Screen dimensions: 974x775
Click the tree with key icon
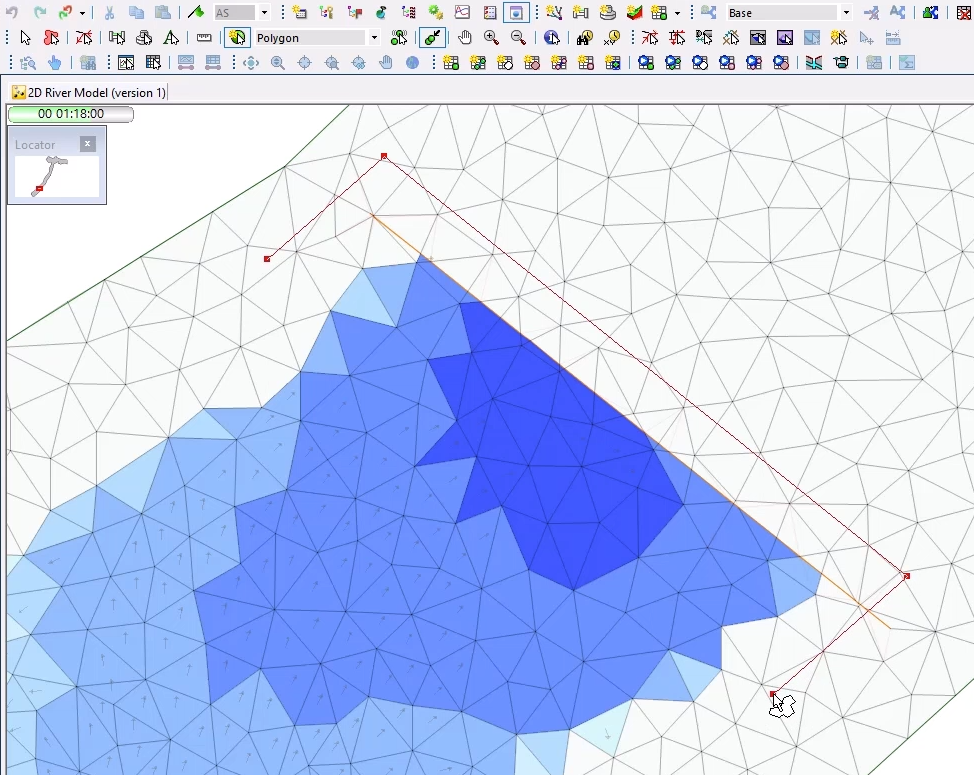pyautogui.click(x=326, y=12)
